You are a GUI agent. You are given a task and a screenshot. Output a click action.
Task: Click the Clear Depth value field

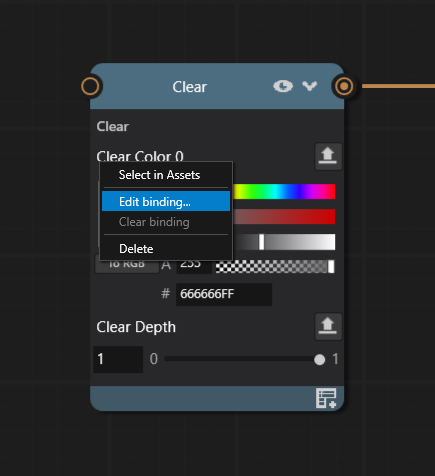click(x=118, y=359)
